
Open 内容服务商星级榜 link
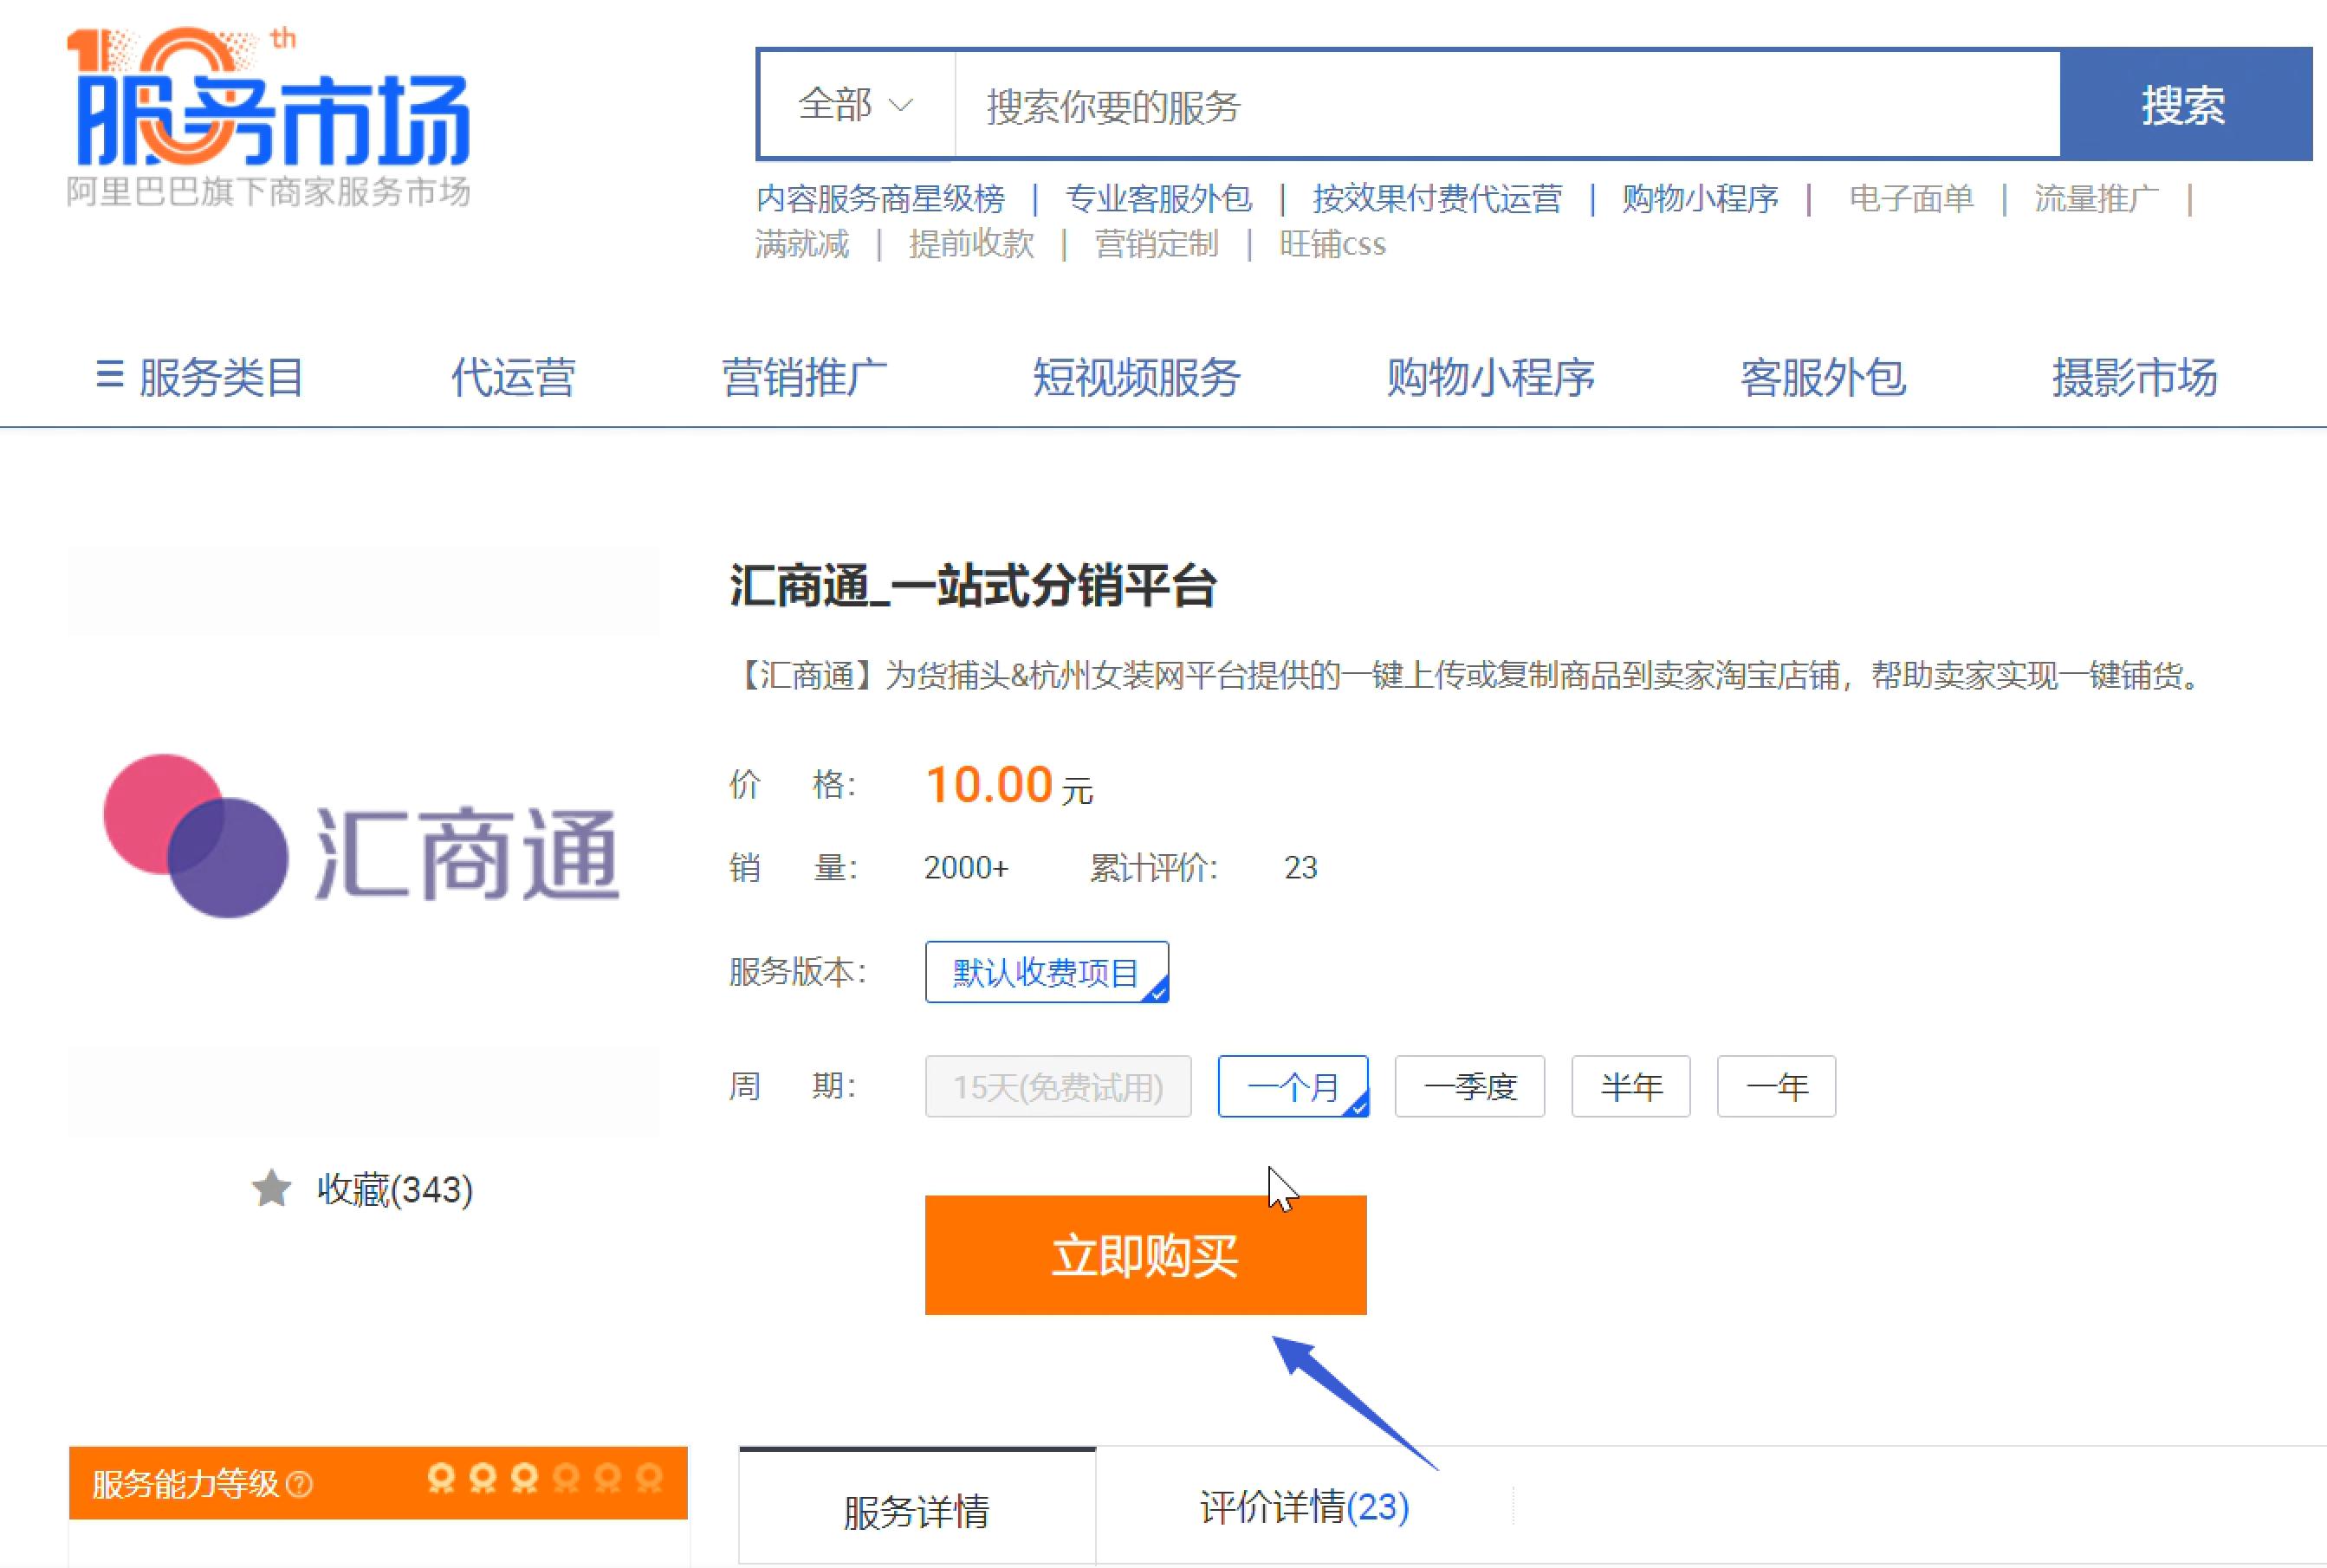(880, 198)
